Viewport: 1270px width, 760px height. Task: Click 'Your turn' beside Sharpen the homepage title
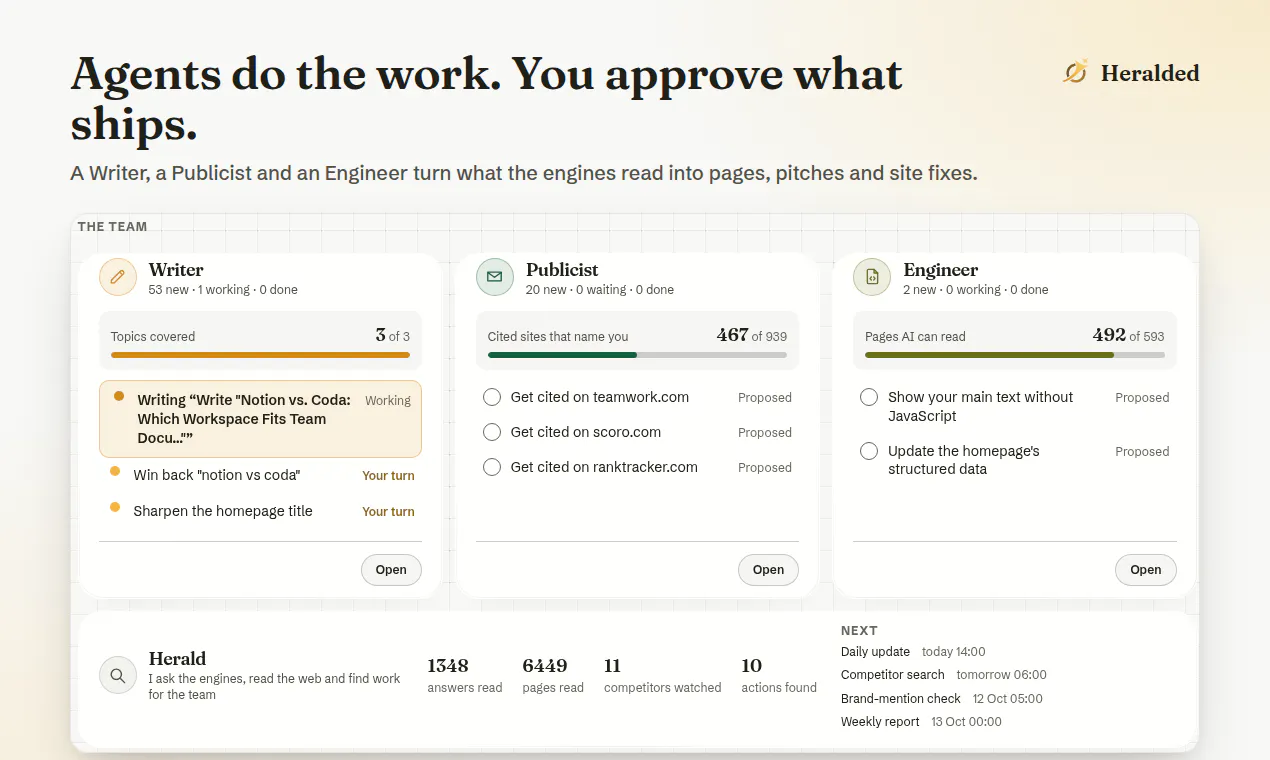tap(388, 512)
